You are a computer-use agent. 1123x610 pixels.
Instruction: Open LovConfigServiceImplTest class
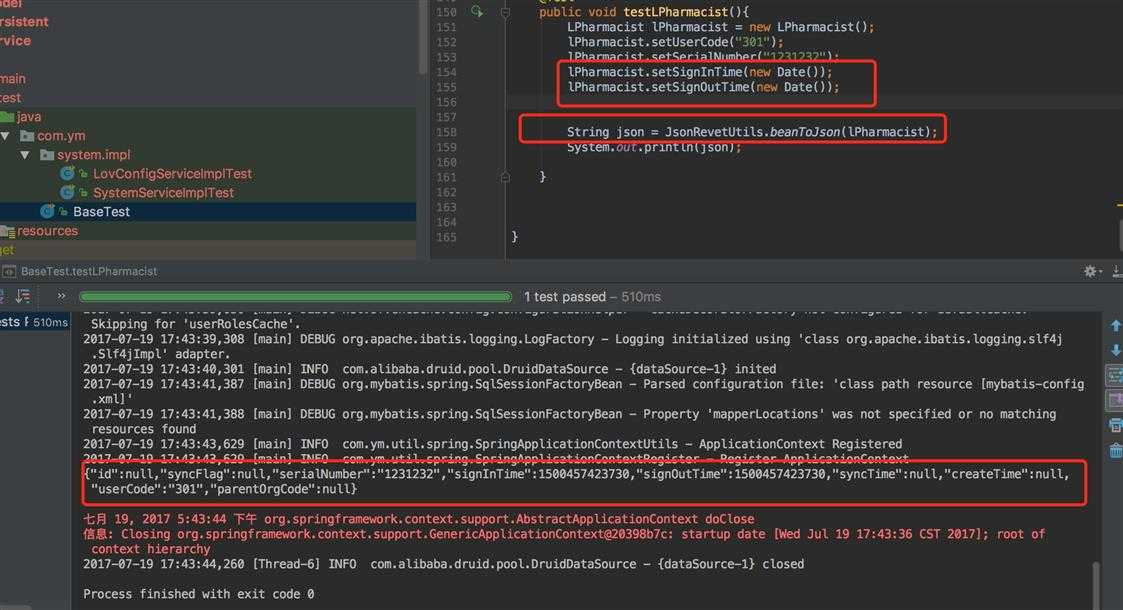point(173,173)
